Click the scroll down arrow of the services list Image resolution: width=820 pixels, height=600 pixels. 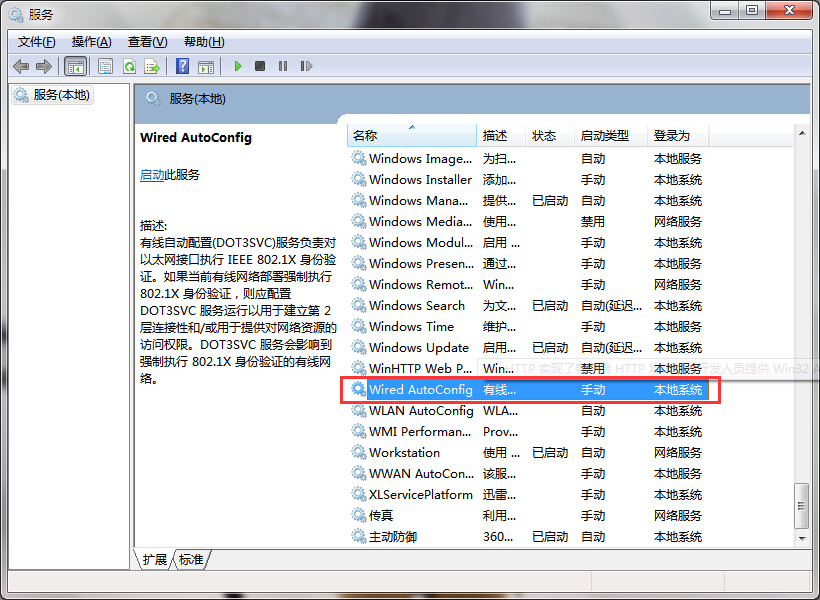pos(800,539)
